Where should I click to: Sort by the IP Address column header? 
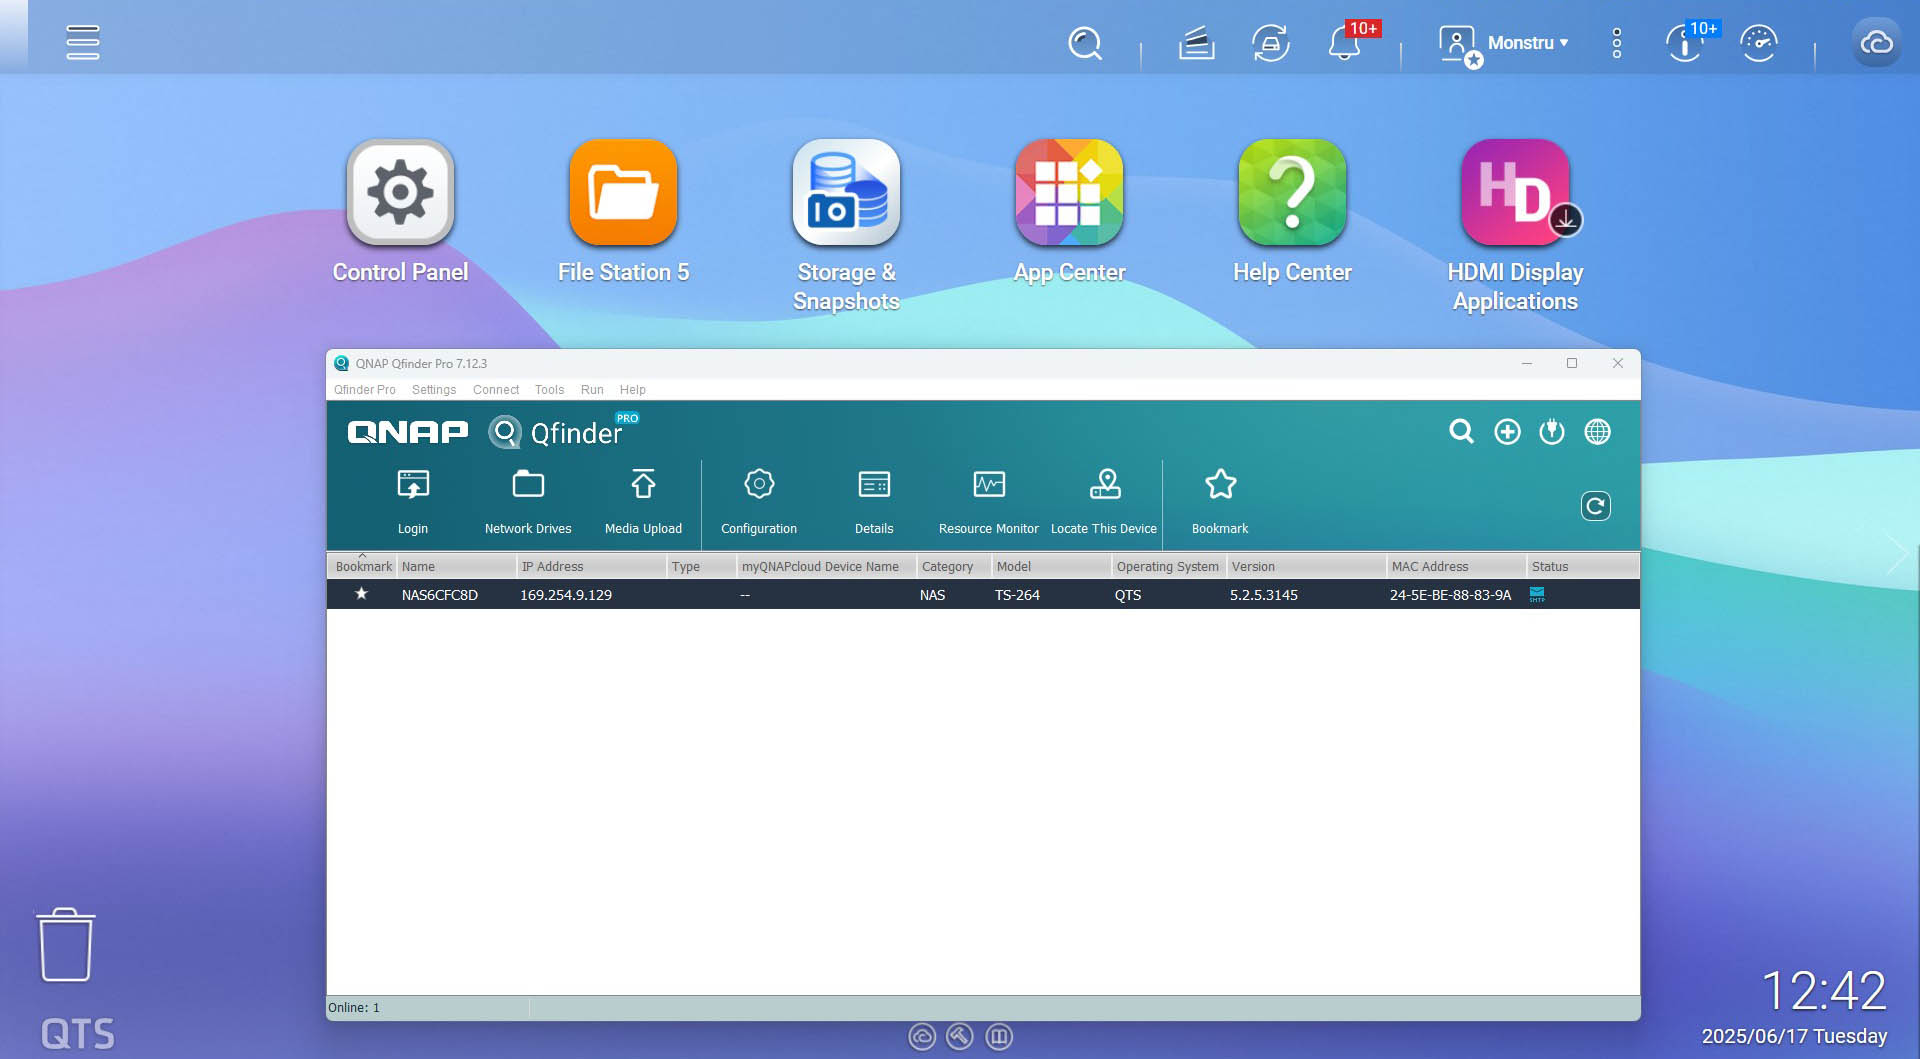point(591,566)
